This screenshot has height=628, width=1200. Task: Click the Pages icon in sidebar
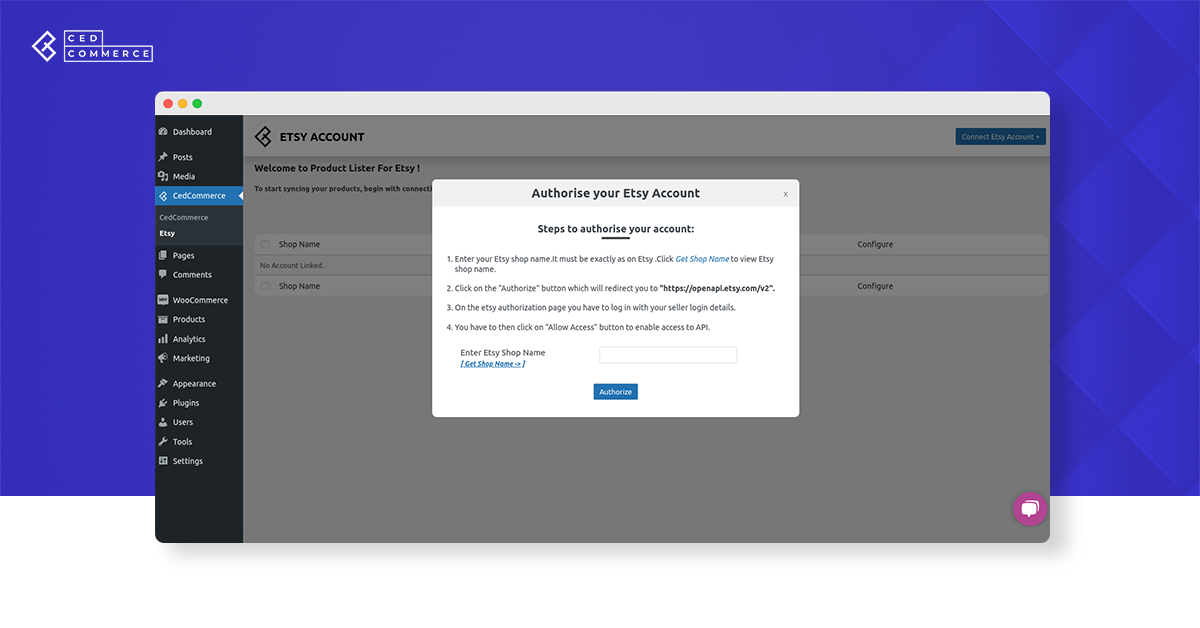pyautogui.click(x=163, y=255)
